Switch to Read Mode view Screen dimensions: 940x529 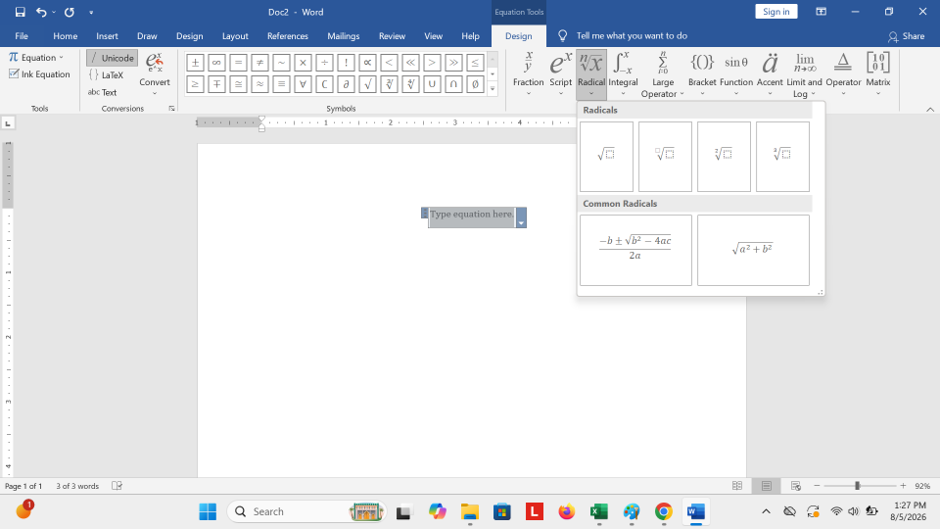pyautogui.click(x=737, y=486)
